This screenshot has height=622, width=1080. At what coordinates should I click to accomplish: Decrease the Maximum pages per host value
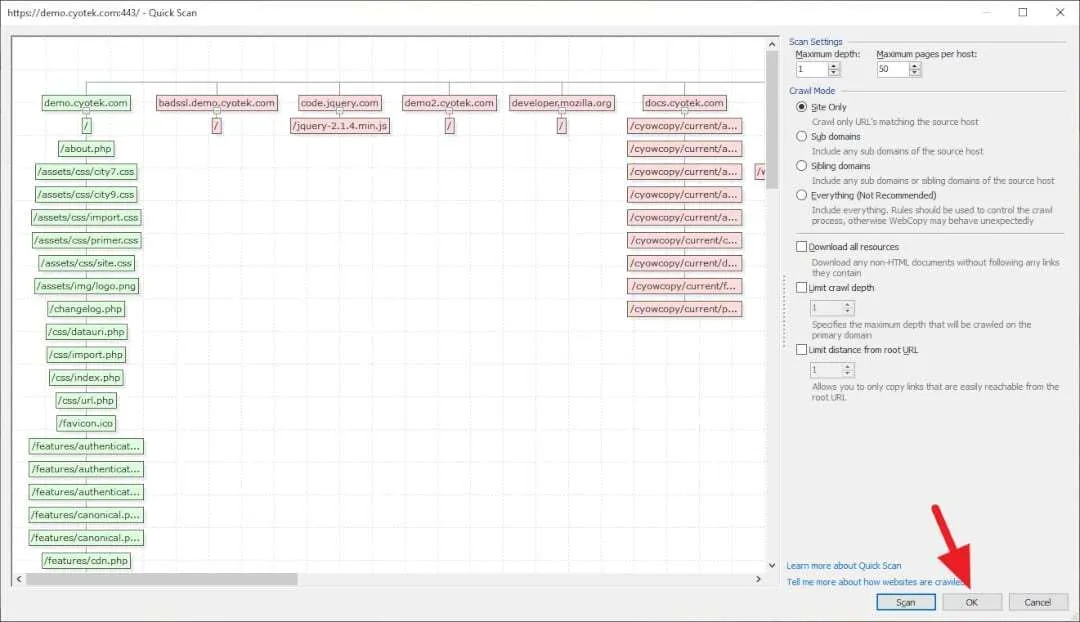click(915, 72)
